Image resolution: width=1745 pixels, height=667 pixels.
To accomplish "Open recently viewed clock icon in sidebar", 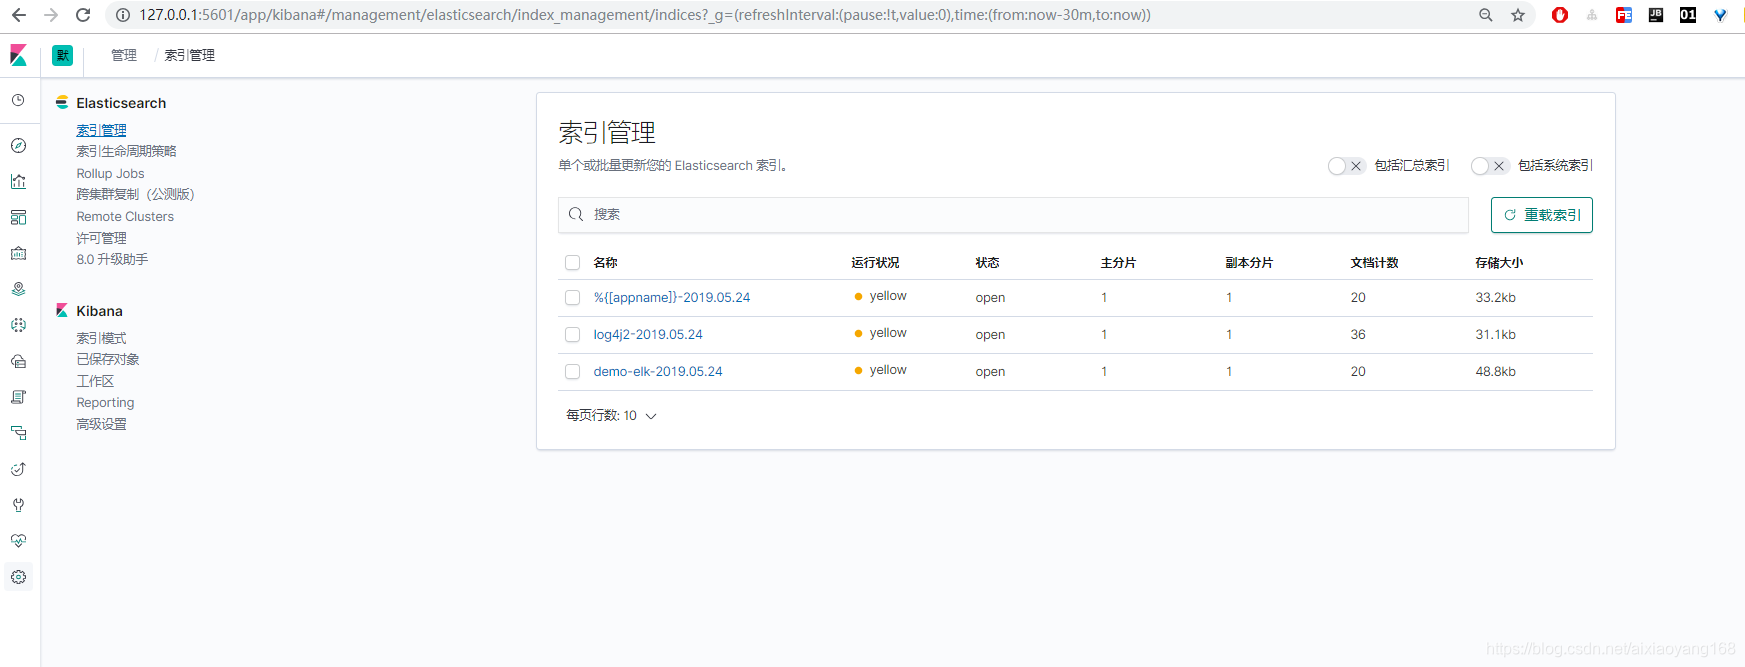I will click(x=18, y=100).
